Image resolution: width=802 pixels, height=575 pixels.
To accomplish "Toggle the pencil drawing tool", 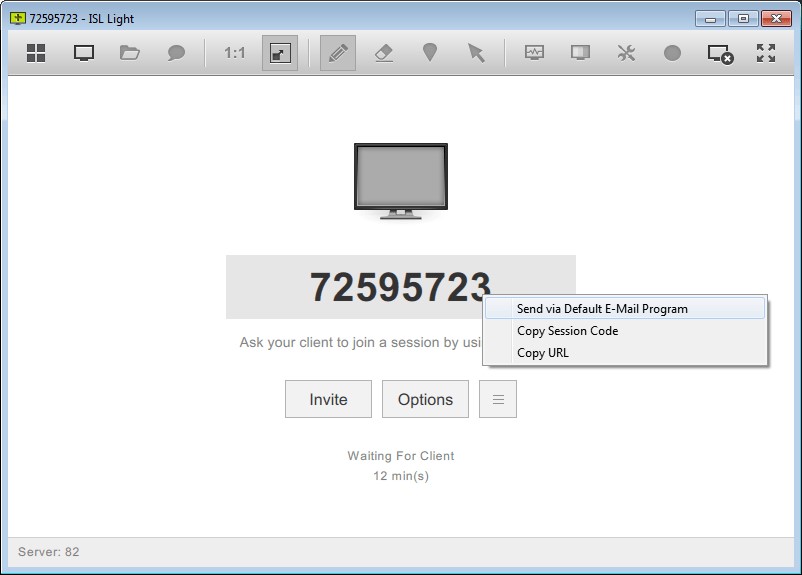I will (x=338, y=53).
